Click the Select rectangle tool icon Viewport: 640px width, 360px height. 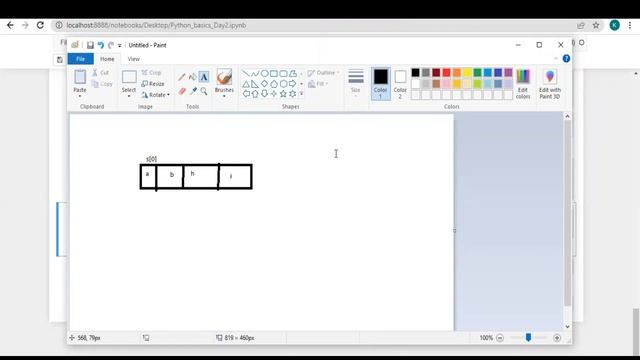click(129, 77)
